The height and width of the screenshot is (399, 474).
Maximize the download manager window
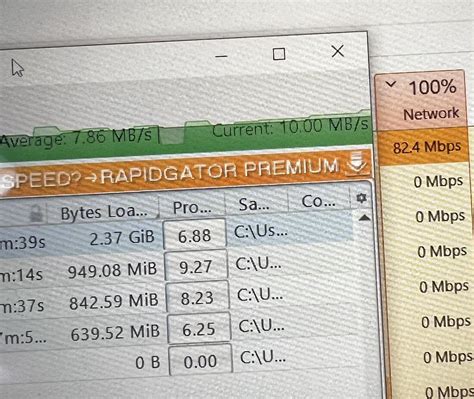(x=279, y=54)
